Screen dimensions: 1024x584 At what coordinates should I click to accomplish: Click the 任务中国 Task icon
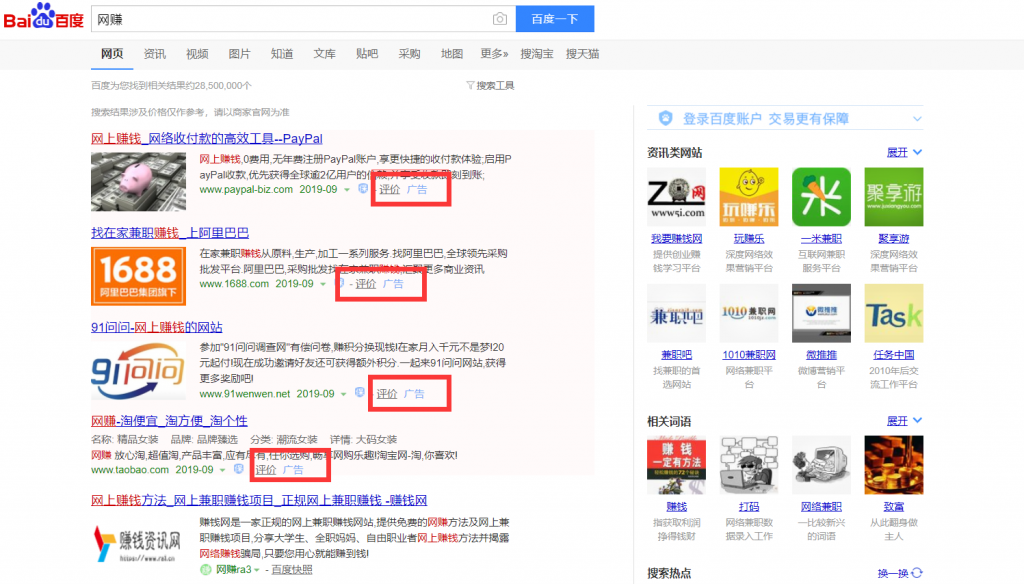(x=894, y=313)
